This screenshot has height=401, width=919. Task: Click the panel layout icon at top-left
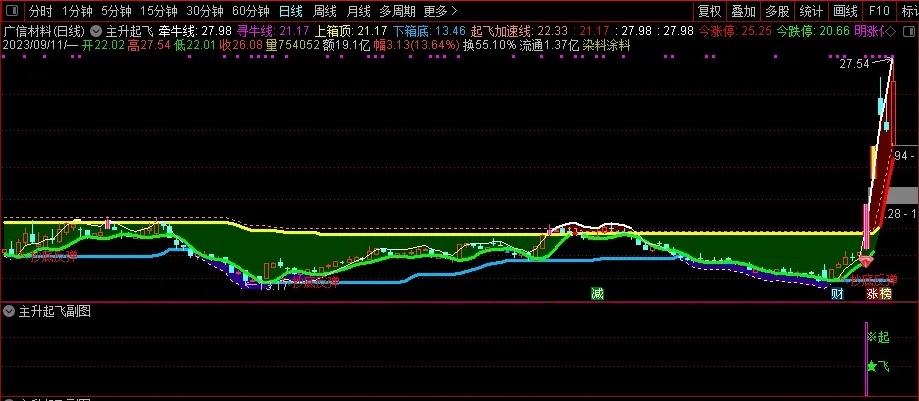click(12, 11)
